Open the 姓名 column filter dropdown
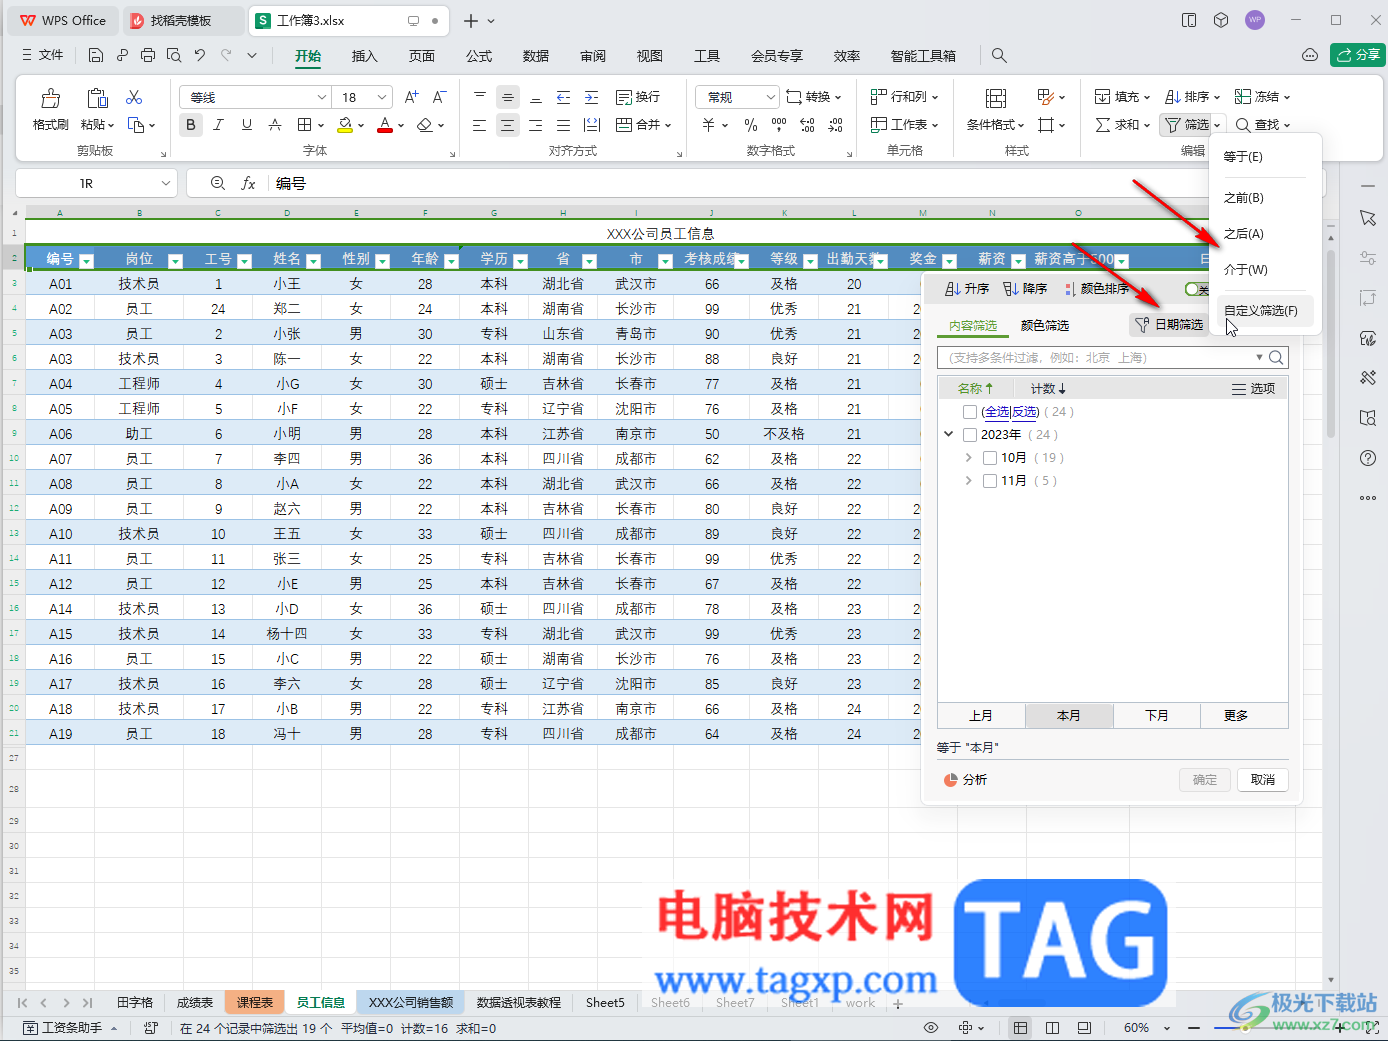Viewport: 1388px width, 1041px height. 313,261
